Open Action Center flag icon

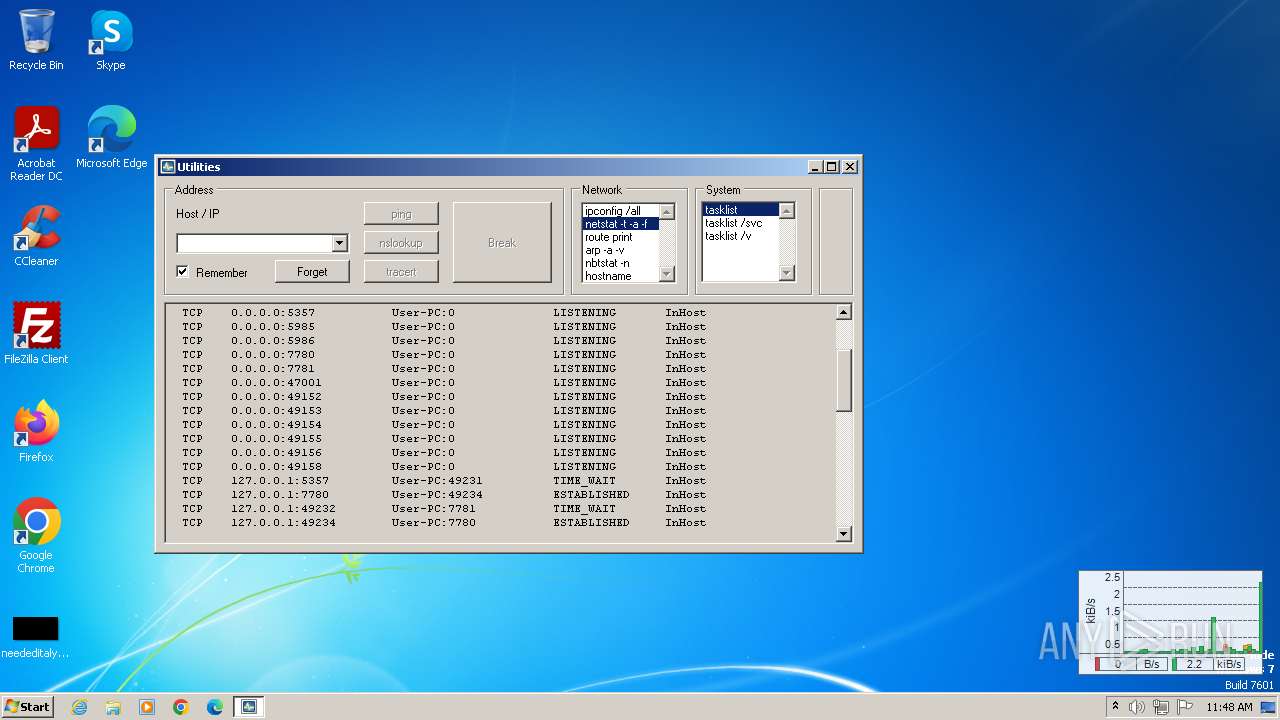click(1185, 707)
